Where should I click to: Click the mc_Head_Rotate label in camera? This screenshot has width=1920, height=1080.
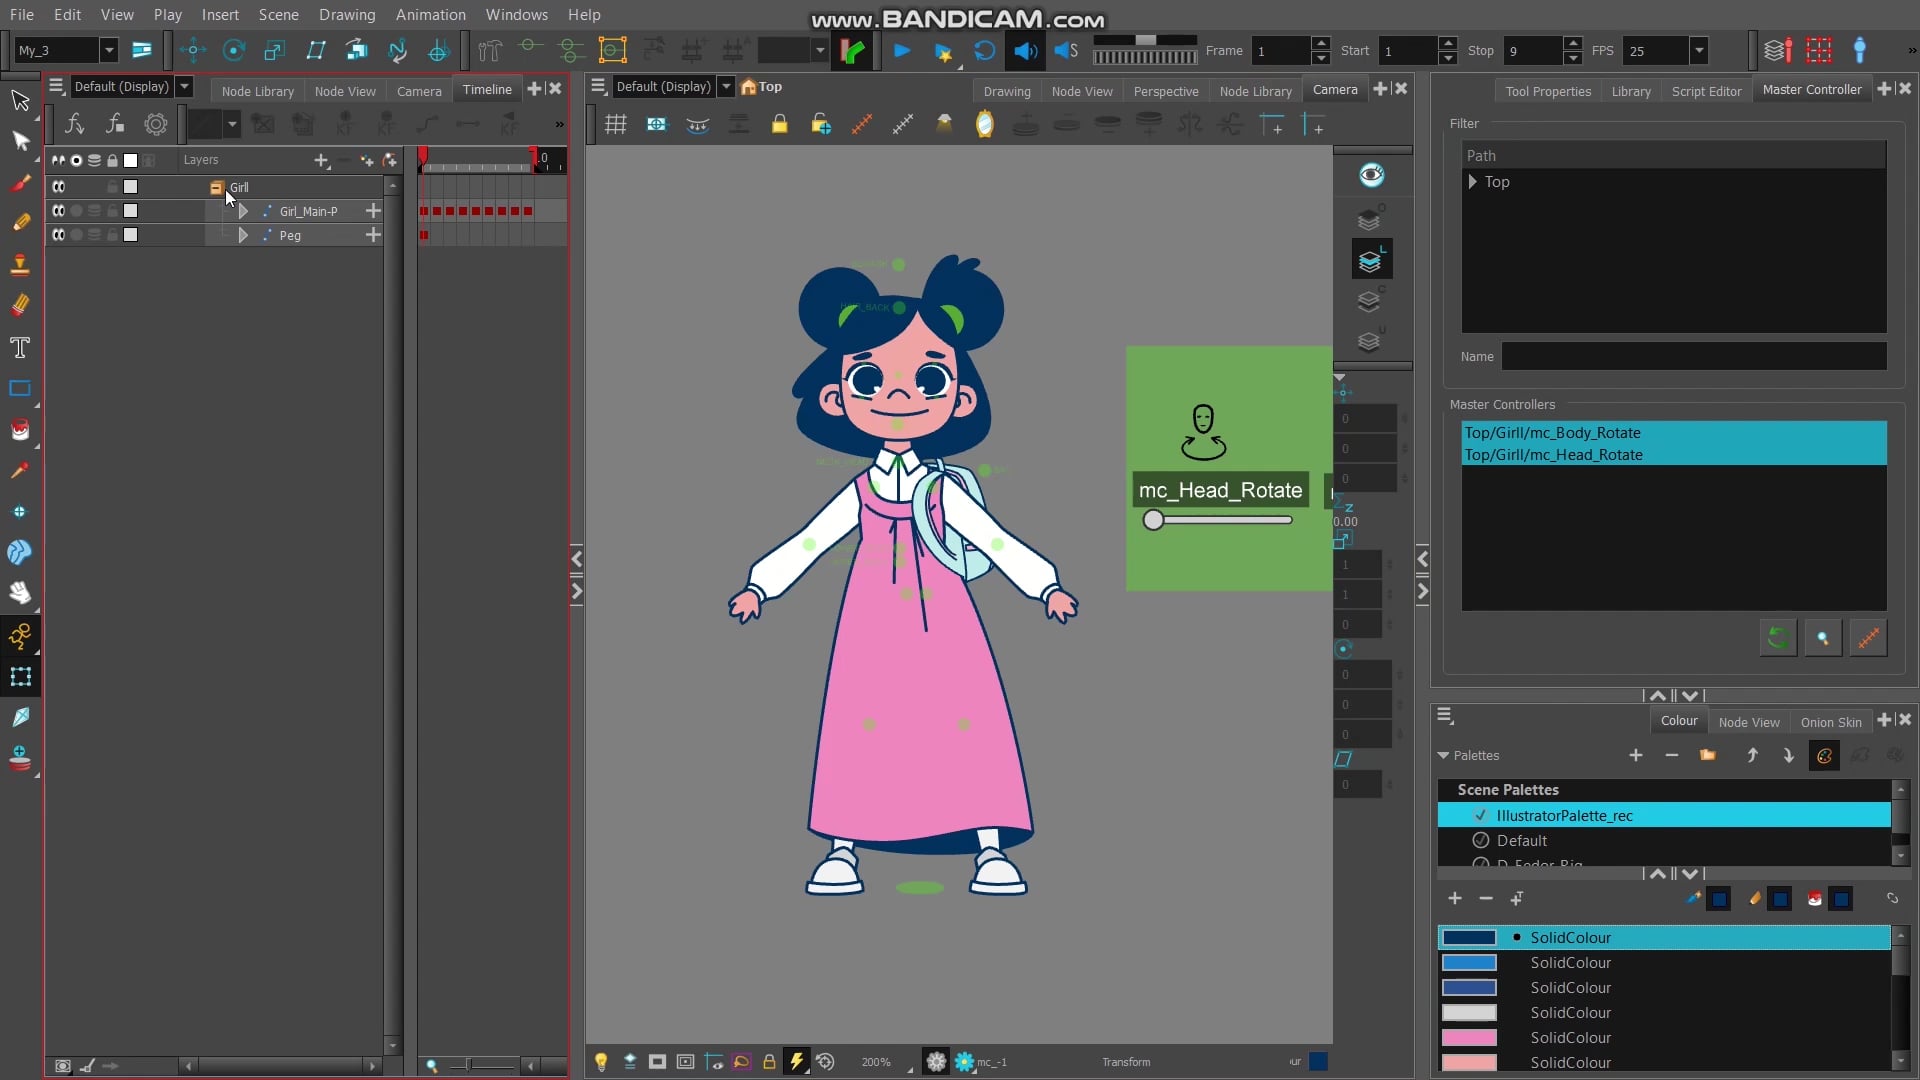click(x=1220, y=490)
